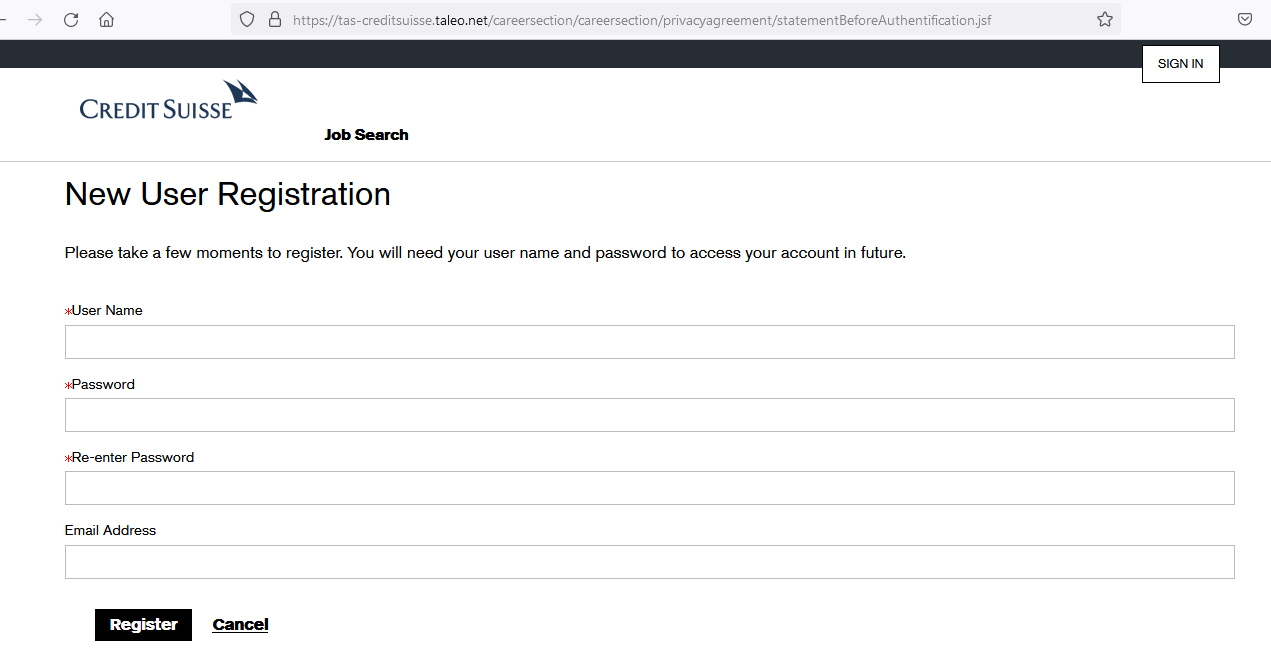Click inside the Email Address input box
The width and height of the screenshot is (1271, 656).
[x=649, y=562]
